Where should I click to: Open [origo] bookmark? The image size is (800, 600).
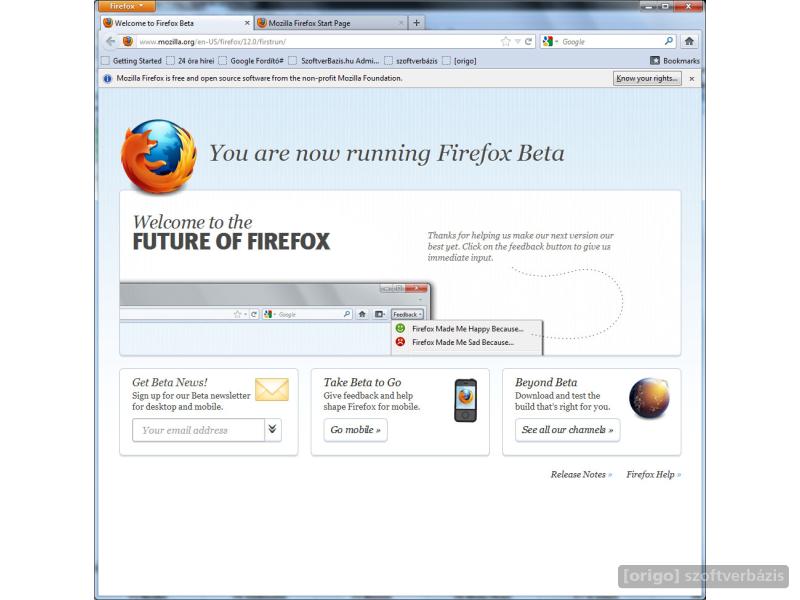(459, 61)
